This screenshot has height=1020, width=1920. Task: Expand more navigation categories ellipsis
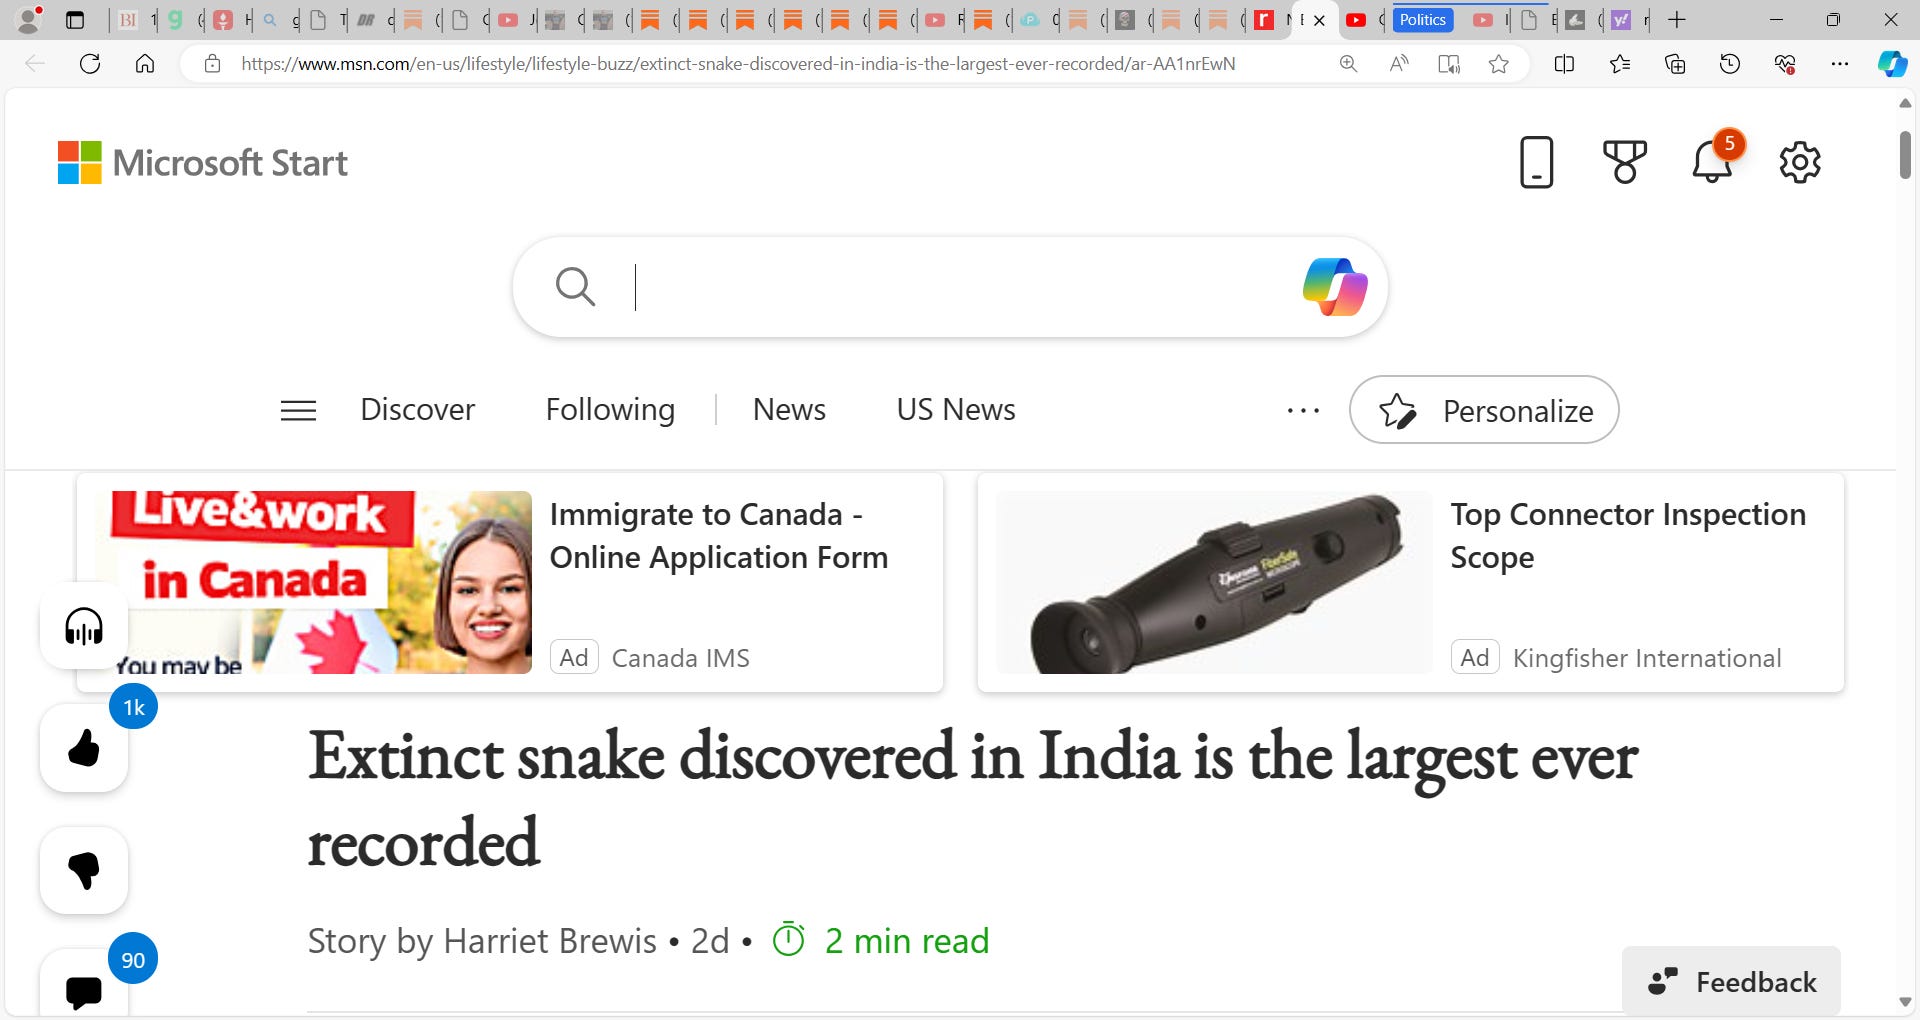pos(1303,410)
